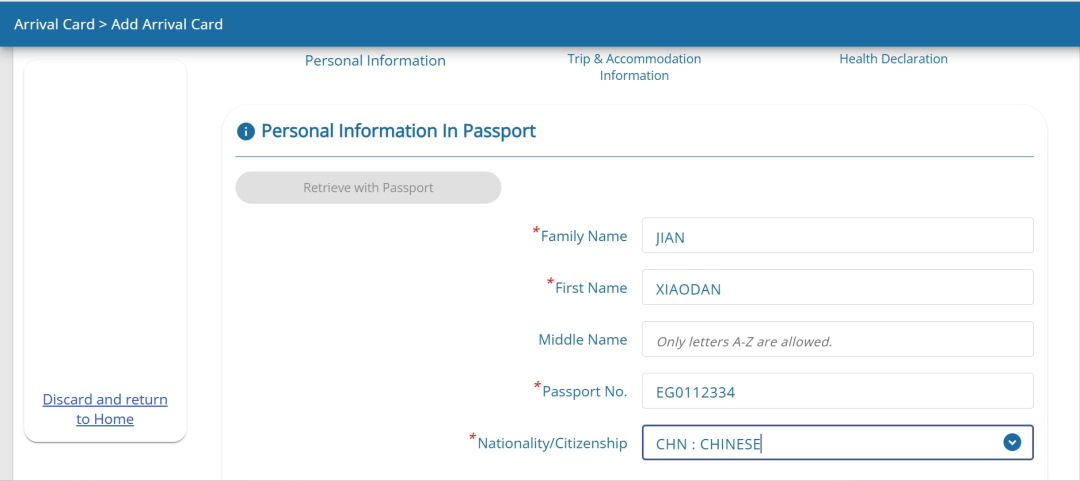Click the Nationality/Citizenship label

click(552, 443)
